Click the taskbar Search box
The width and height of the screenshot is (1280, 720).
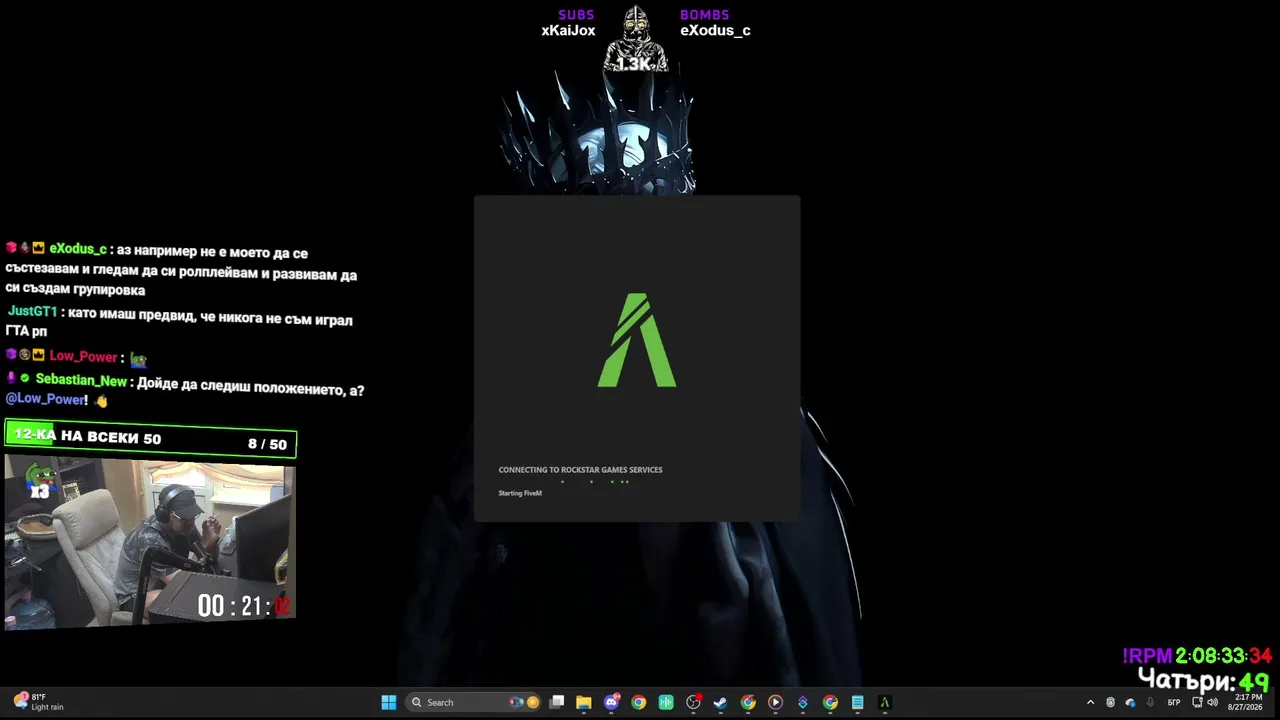(474, 702)
